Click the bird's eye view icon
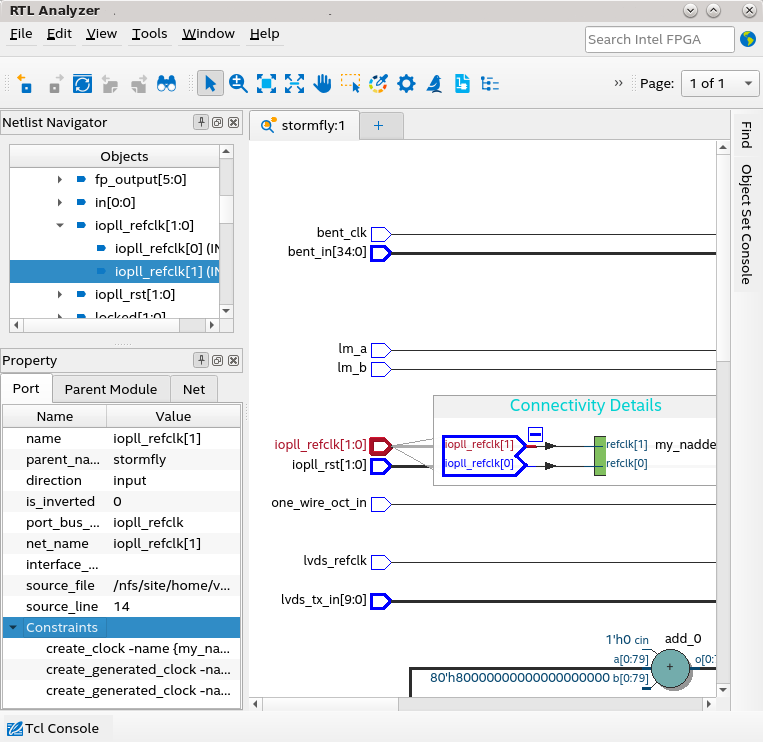763x742 pixels. click(x=434, y=84)
